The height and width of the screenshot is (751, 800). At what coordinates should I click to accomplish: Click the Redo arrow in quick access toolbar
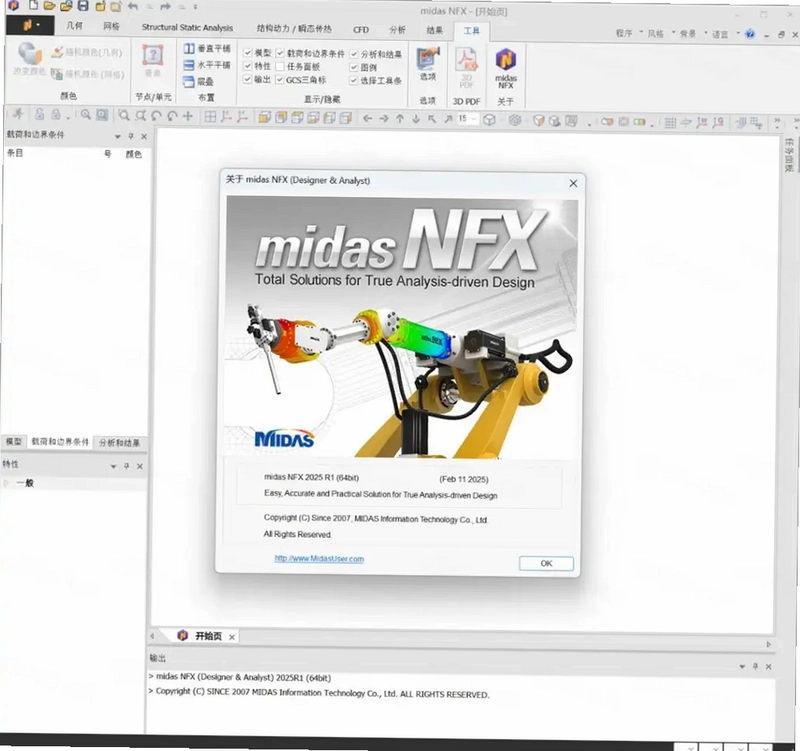(165, 7)
